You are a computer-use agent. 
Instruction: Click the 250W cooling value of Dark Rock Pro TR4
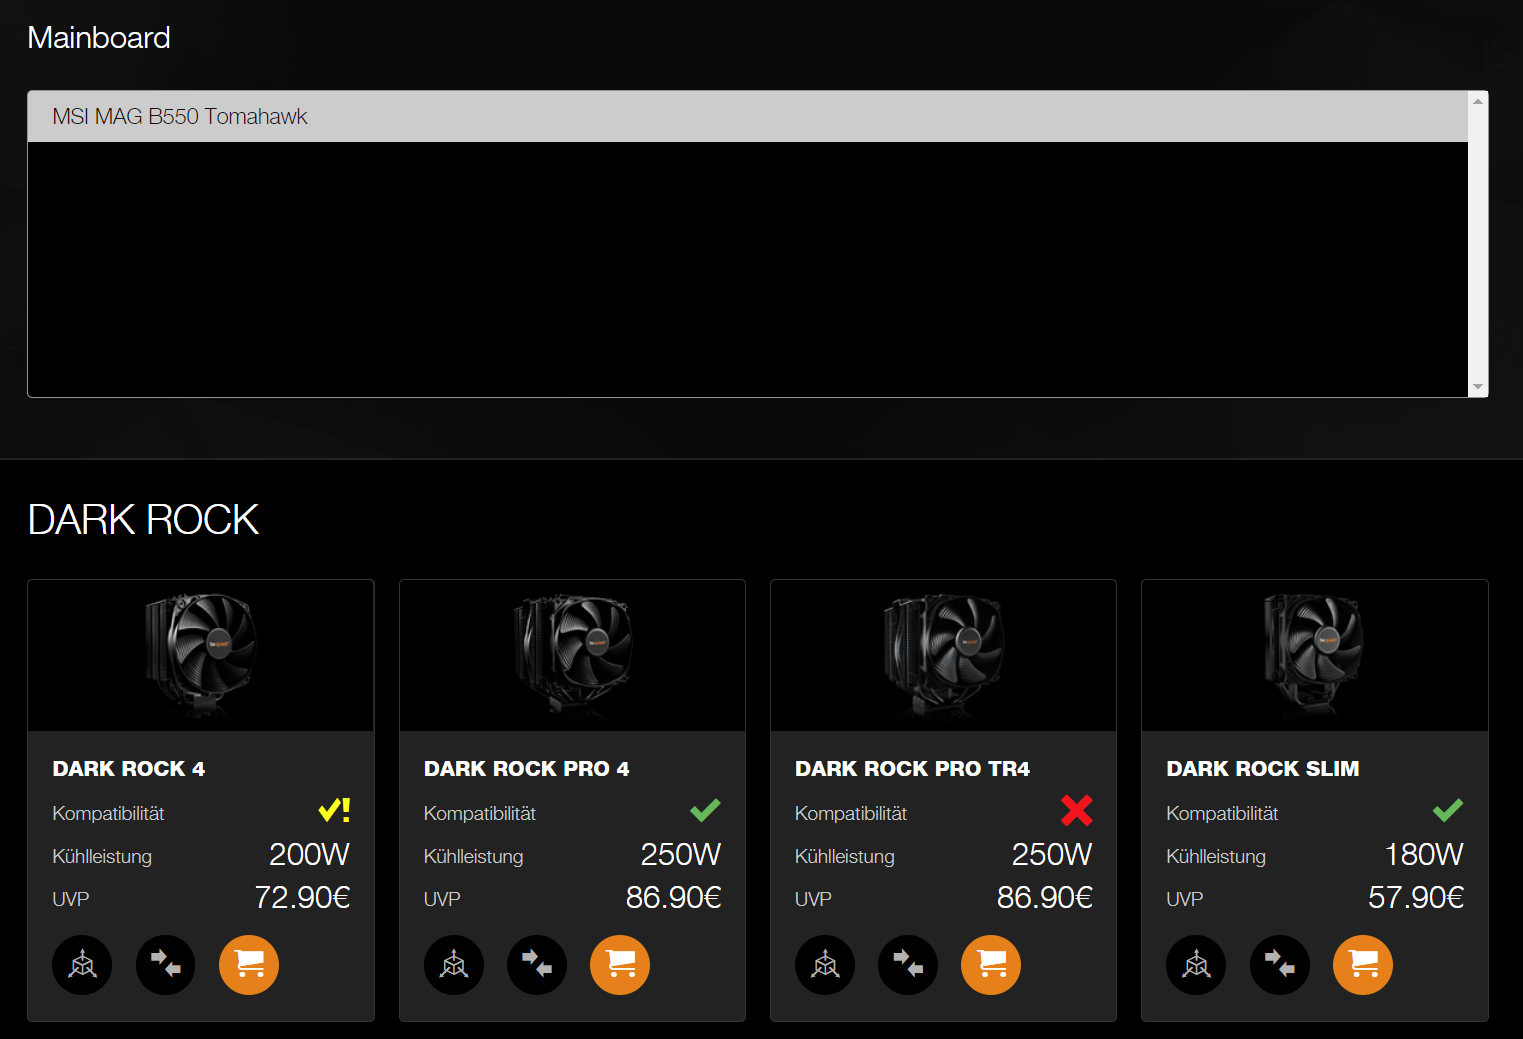coord(1052,855)
